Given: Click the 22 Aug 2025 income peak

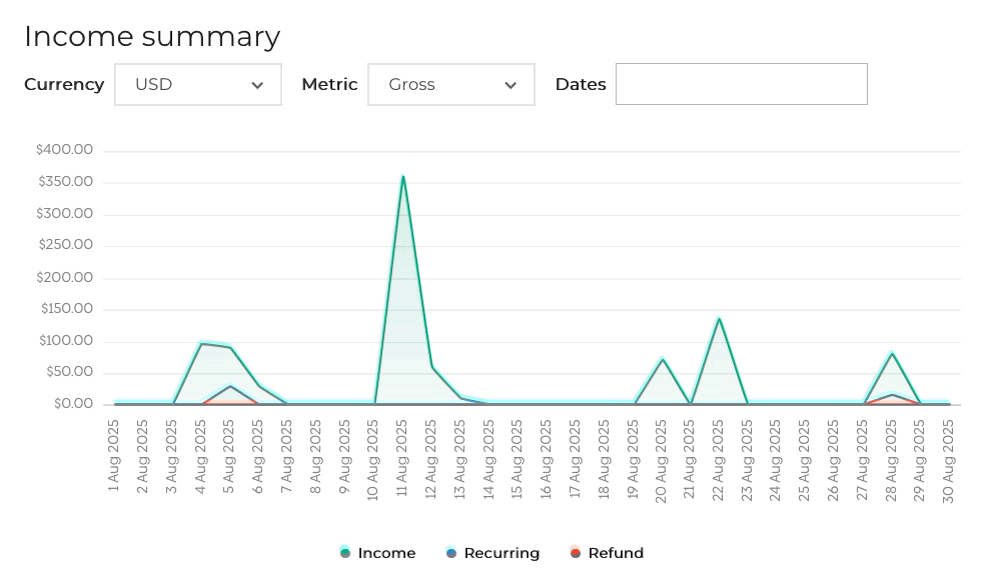Looking at the screenshot, I should tap(719, 319).
